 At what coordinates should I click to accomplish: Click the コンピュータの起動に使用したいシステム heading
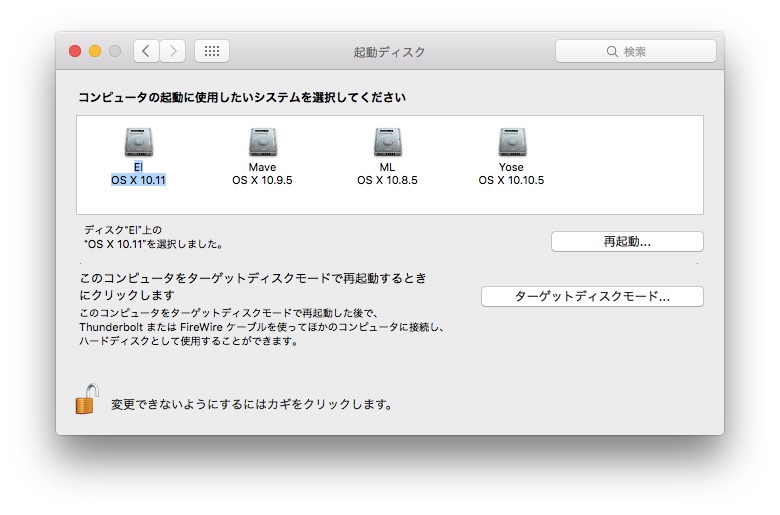tap(242, 97)
